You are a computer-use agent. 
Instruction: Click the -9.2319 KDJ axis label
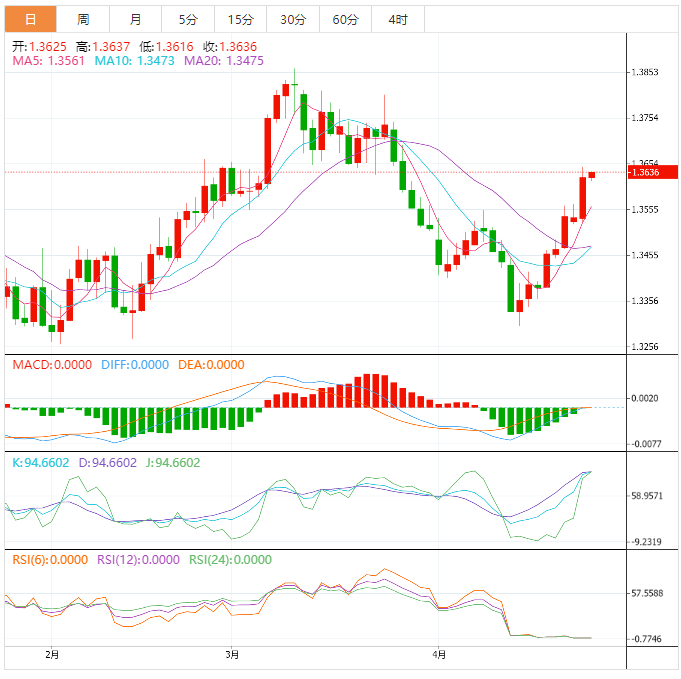click(646, 542)
